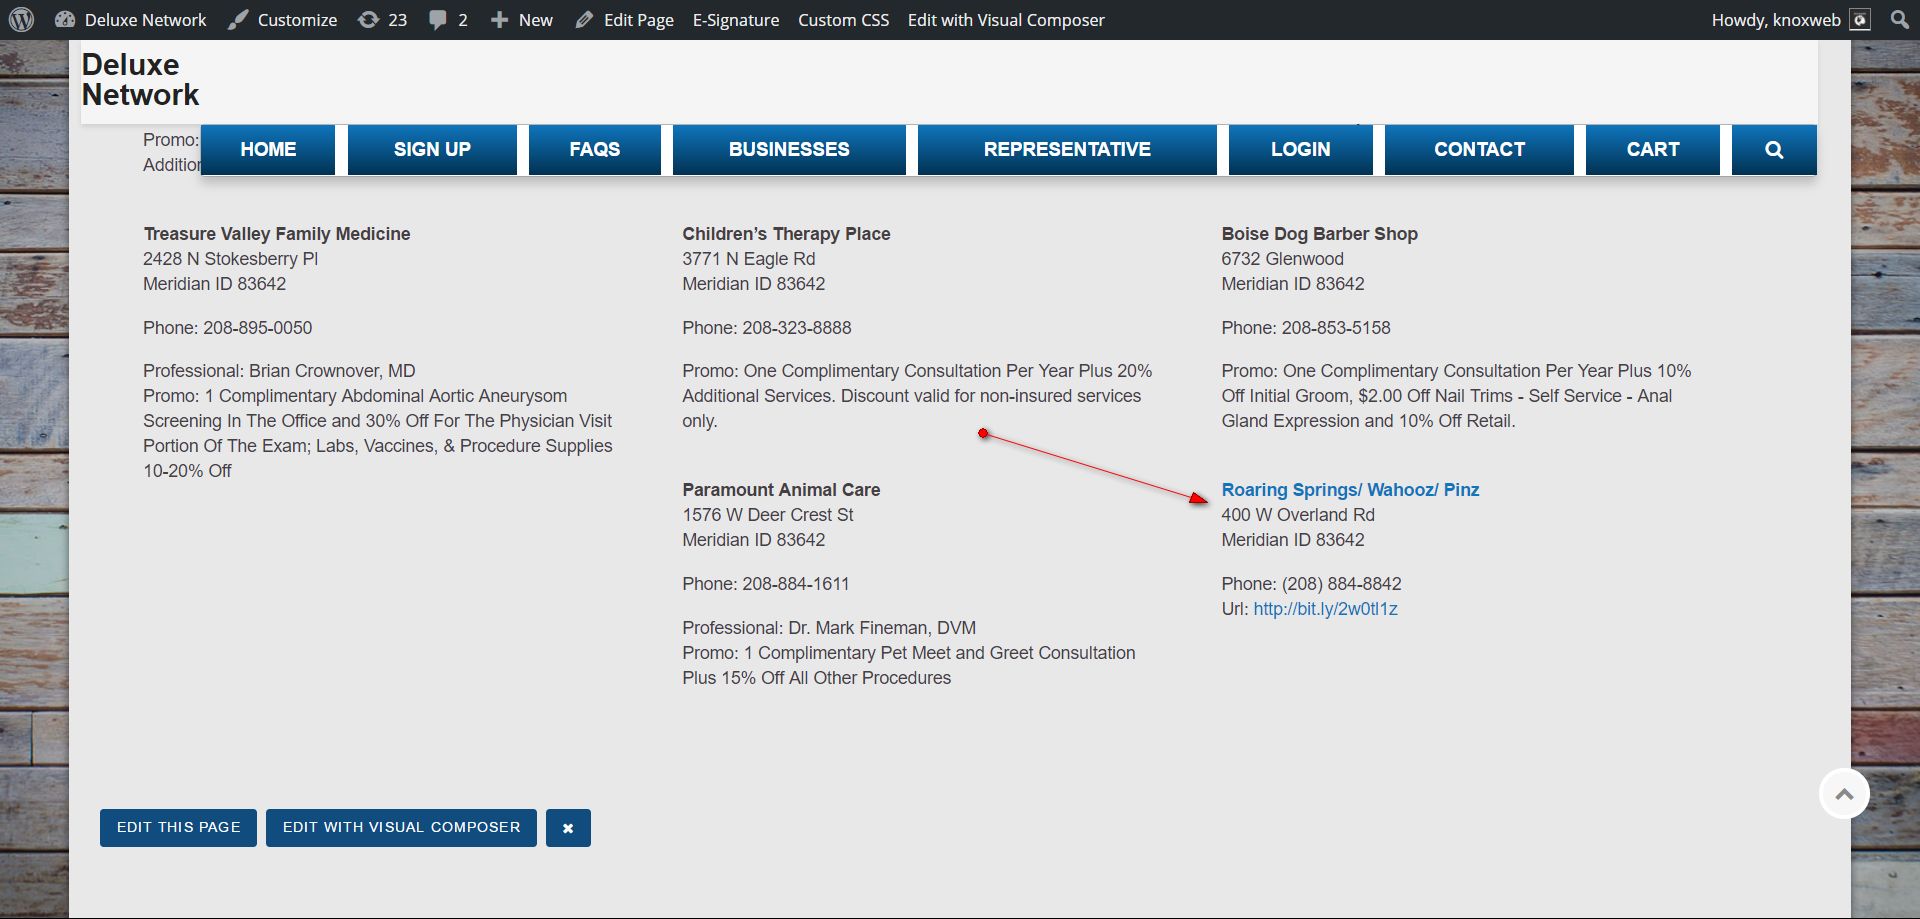Open Custom CSS in the admin bar

click(x=843, y=20)
